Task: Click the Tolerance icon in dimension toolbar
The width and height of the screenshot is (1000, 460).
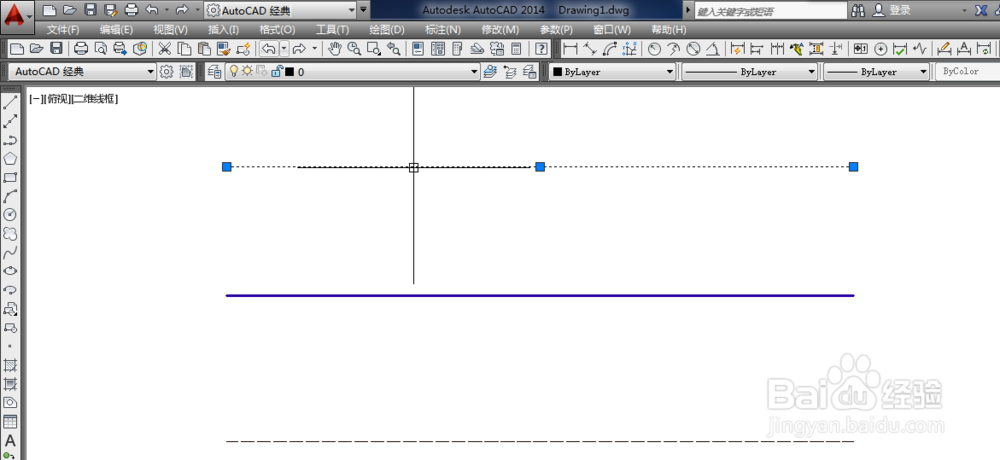Action: point(861,48)
